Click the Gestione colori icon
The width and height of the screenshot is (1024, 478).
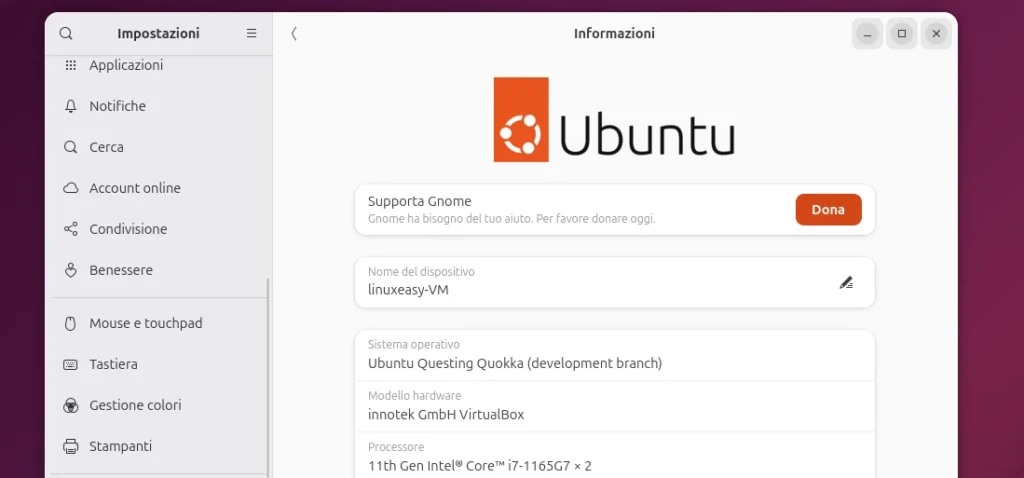click(71, 405)
